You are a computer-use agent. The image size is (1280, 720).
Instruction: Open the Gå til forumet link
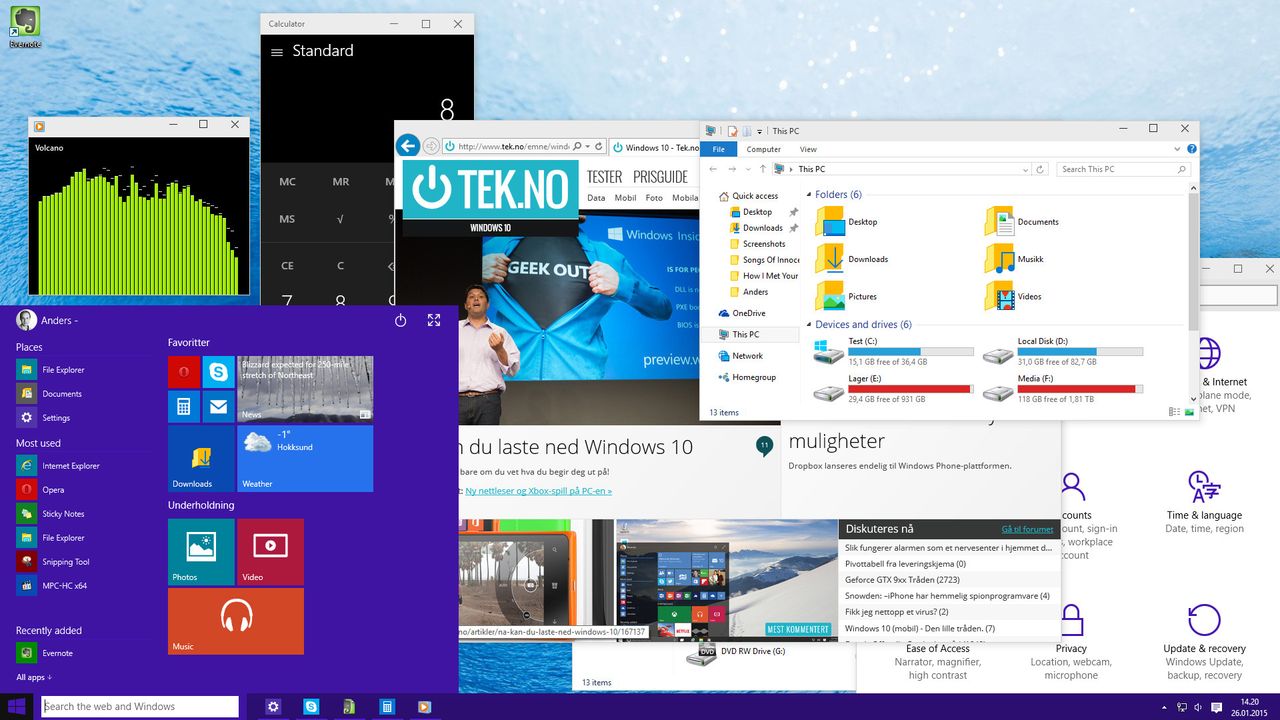click(1027, 529)
